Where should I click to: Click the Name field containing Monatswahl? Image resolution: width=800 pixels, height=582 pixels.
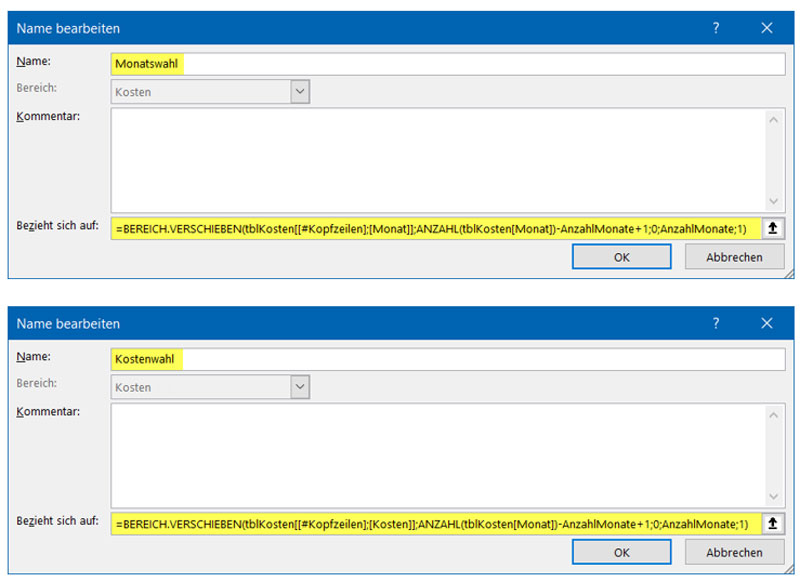tap(448, 63)
